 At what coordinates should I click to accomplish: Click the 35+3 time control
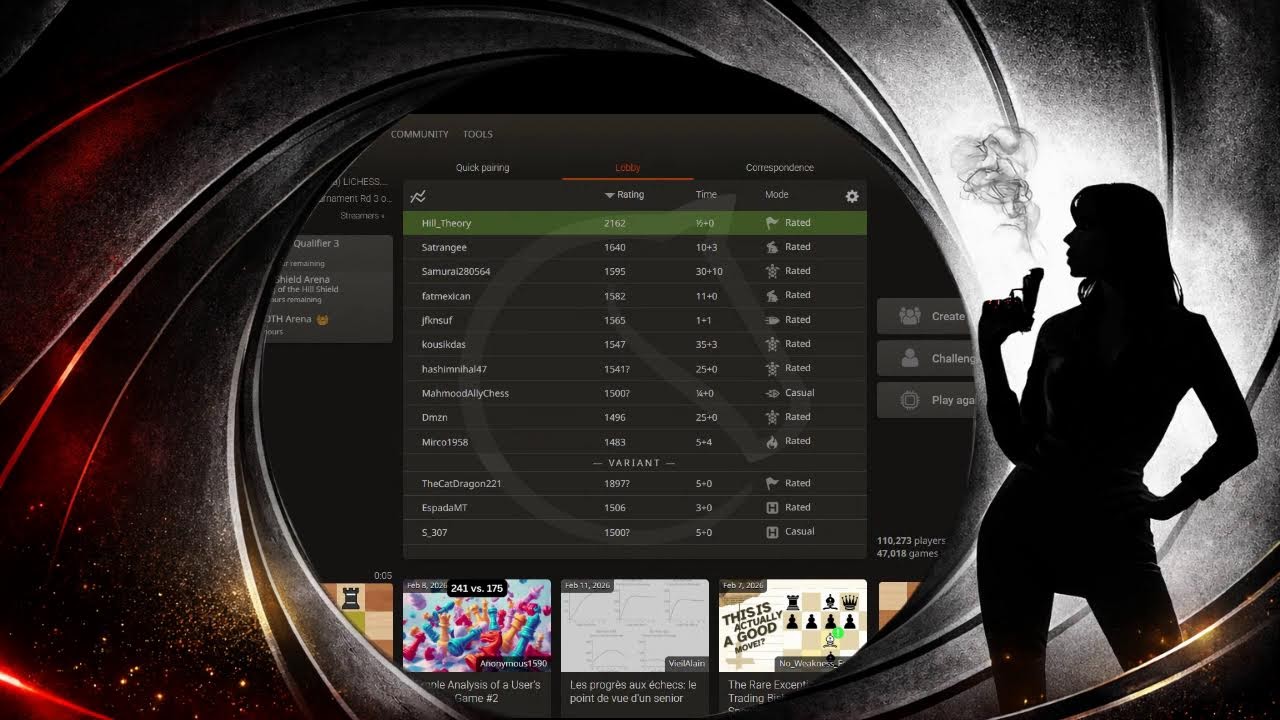pos(707,344)
